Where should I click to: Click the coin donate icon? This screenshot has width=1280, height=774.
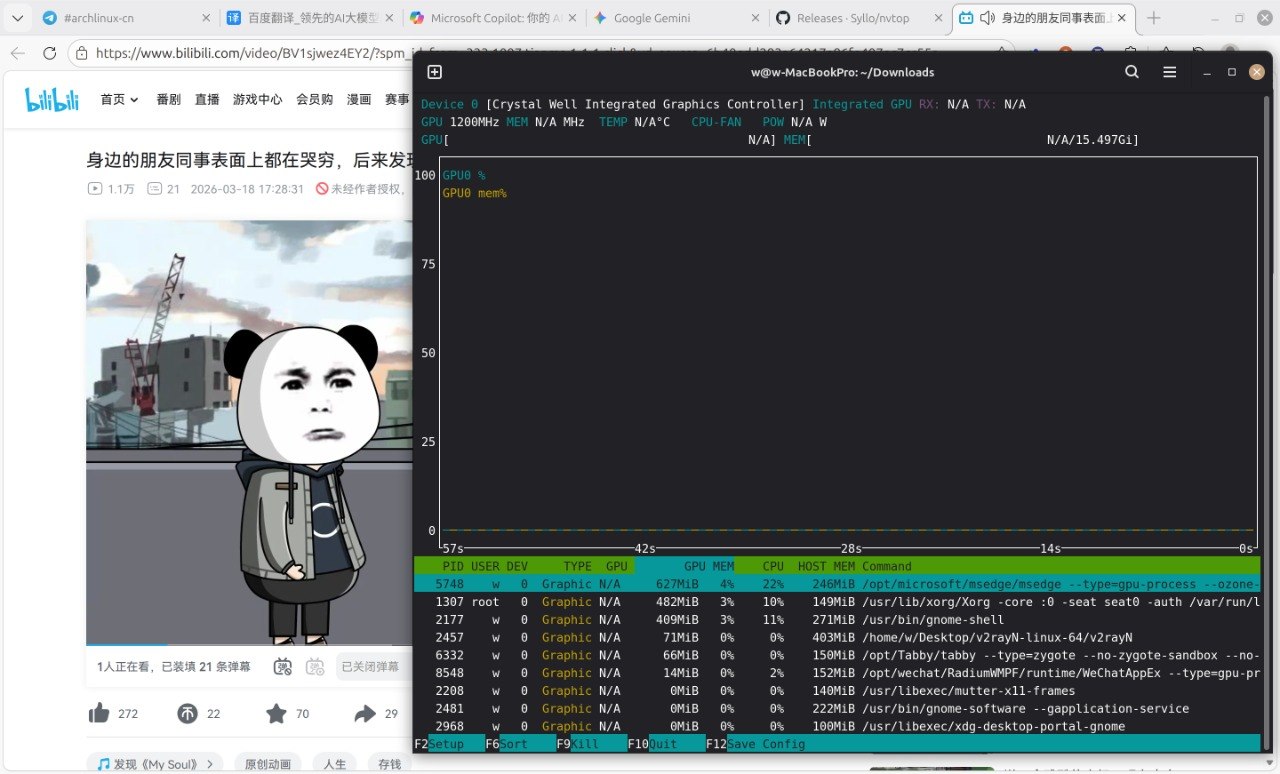(x=187, y=713)
